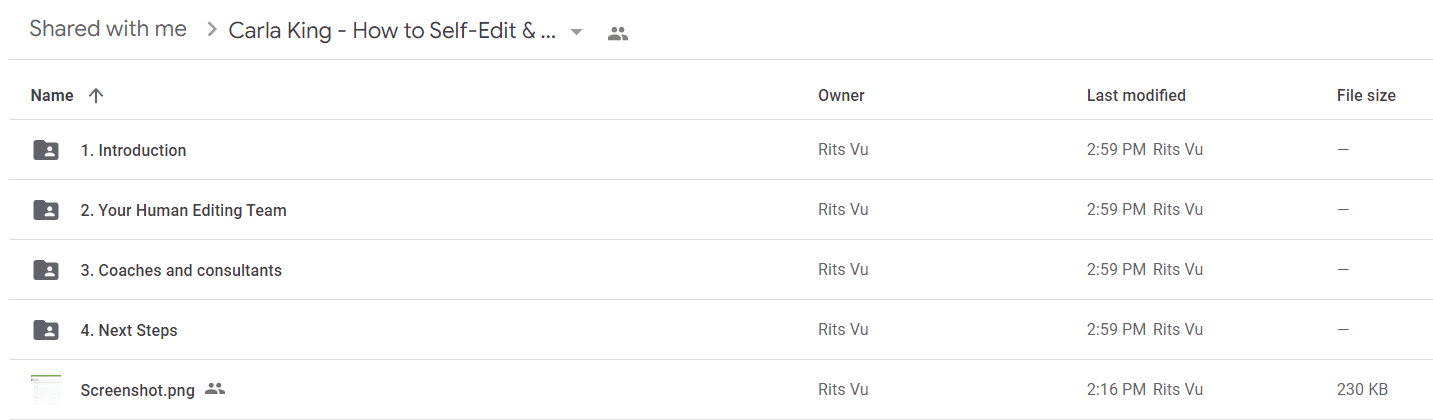Screen dimensions: 1433x420
Task: Select the 2. Your Human Editing Team row
Action: [x=720, y=210]
